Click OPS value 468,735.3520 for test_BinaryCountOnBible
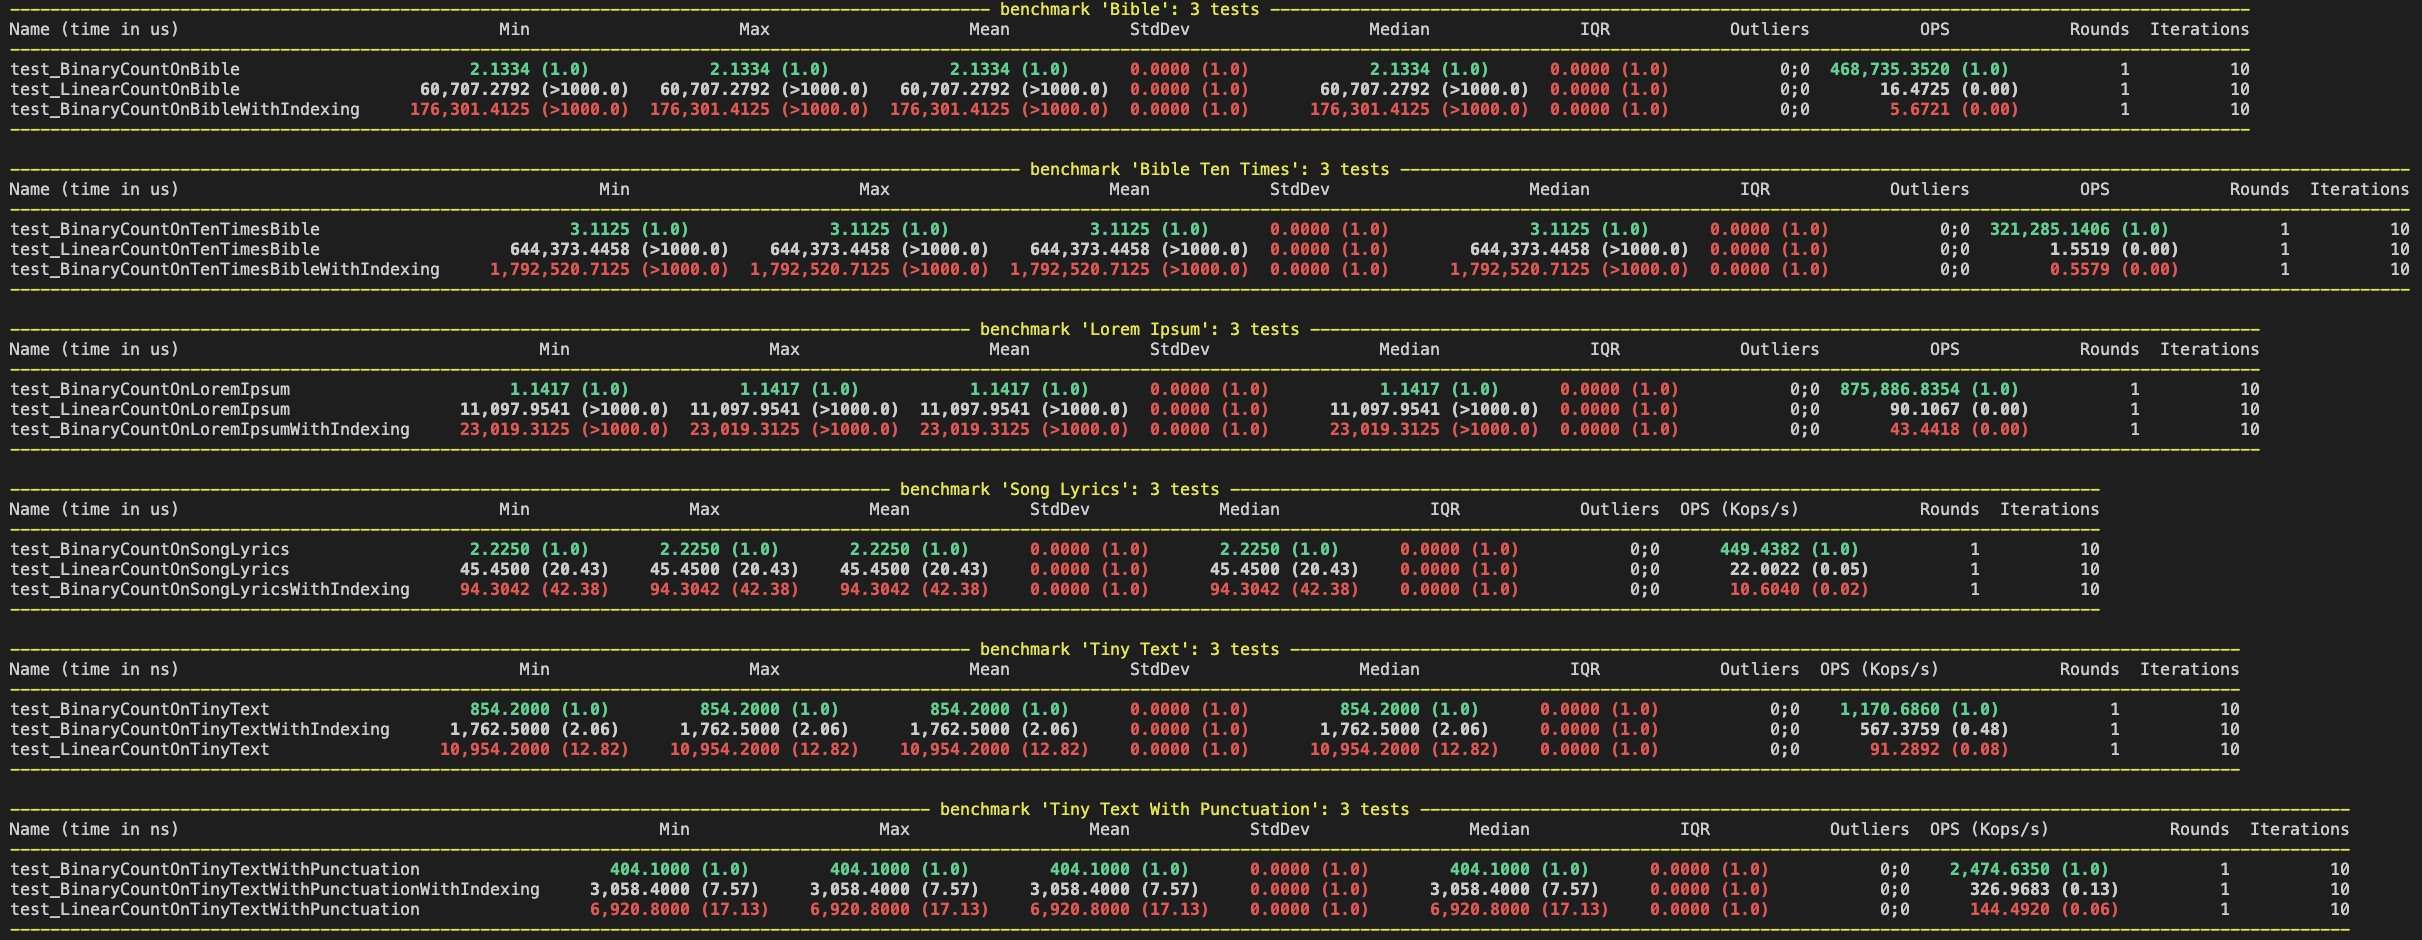This screenshot has width=2422, height=940. [x=1890, y=70]
